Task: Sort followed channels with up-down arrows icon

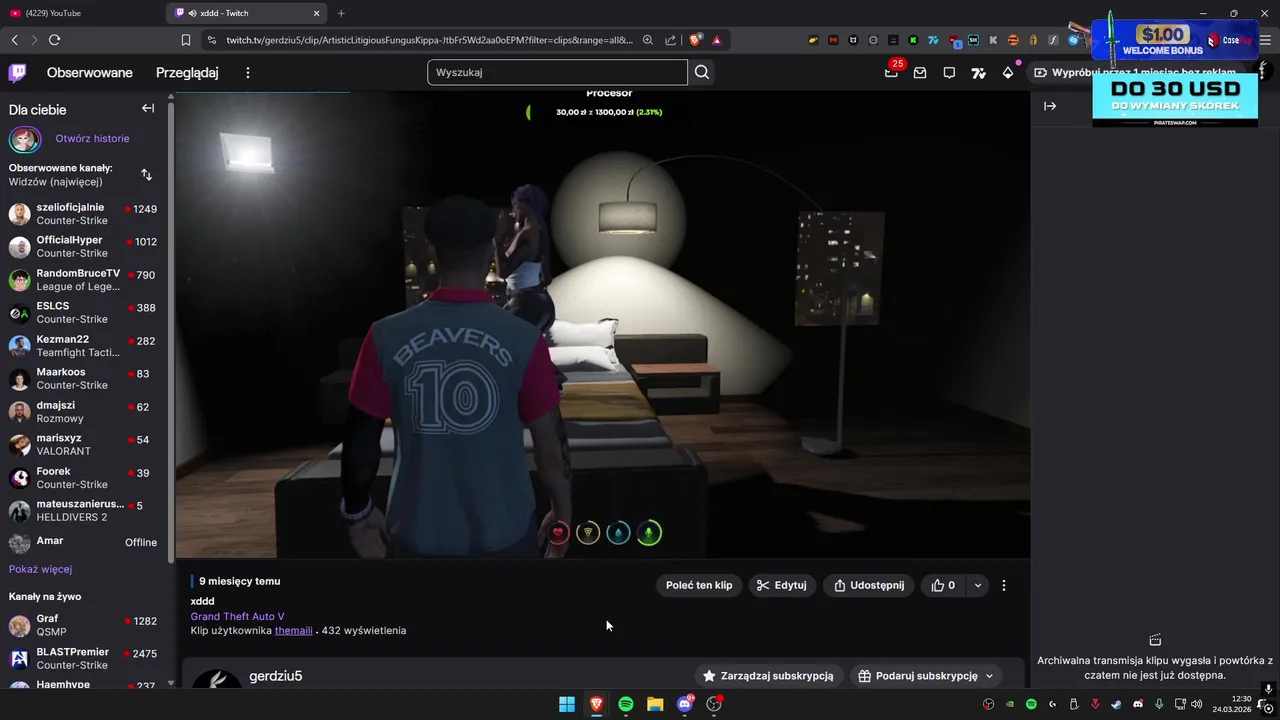Action: (146, 175)
